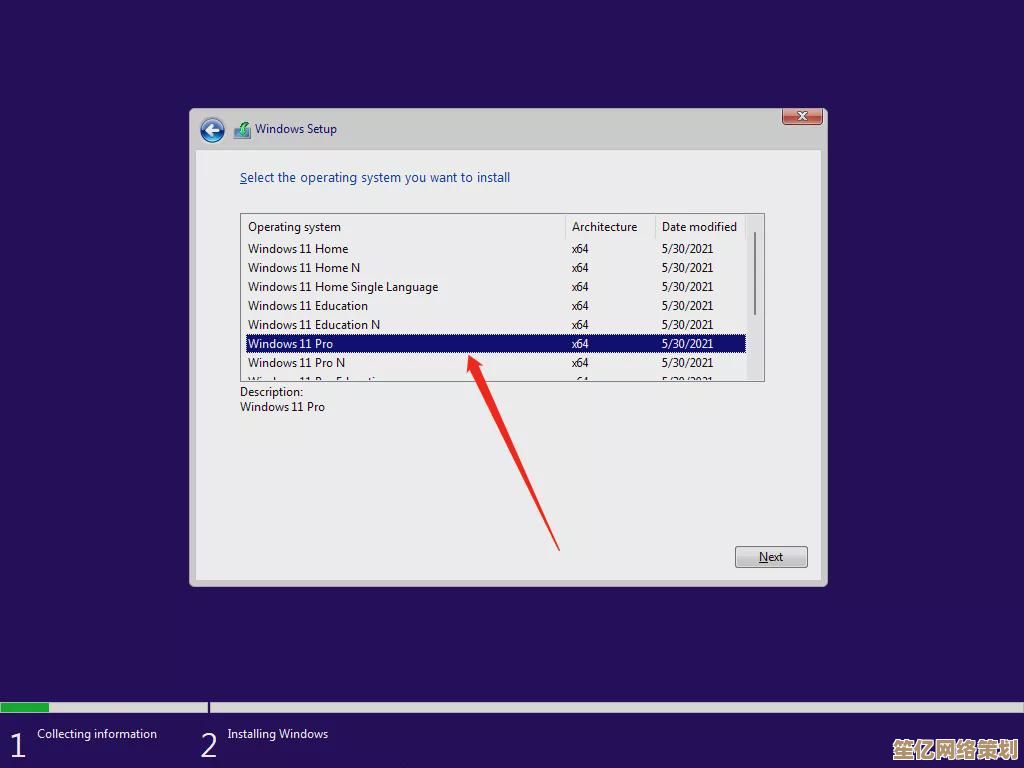Sort list by Operating system column
This screenshot has height=768, width=1024.
click(294, 226)
